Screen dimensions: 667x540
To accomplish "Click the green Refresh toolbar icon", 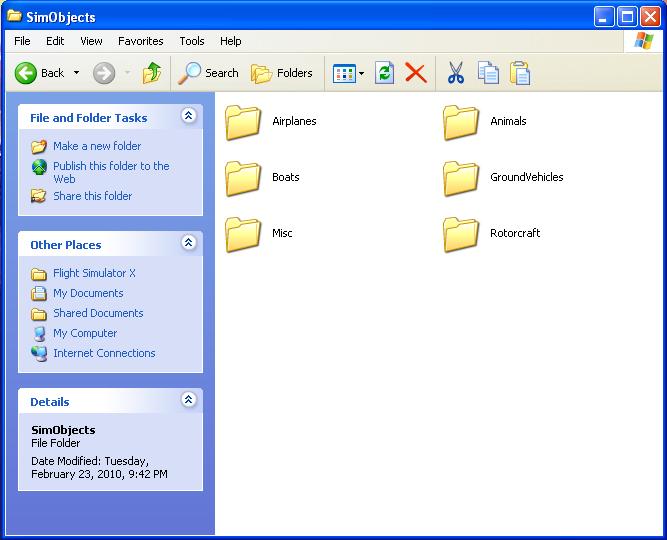I will (384, 73).
